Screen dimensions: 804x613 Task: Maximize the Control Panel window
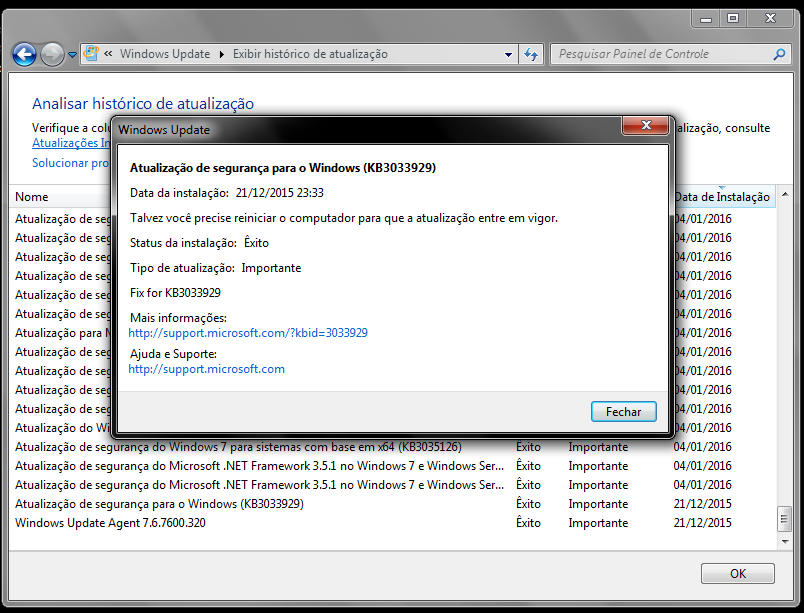pyautogui.click(x=733, y=18)
